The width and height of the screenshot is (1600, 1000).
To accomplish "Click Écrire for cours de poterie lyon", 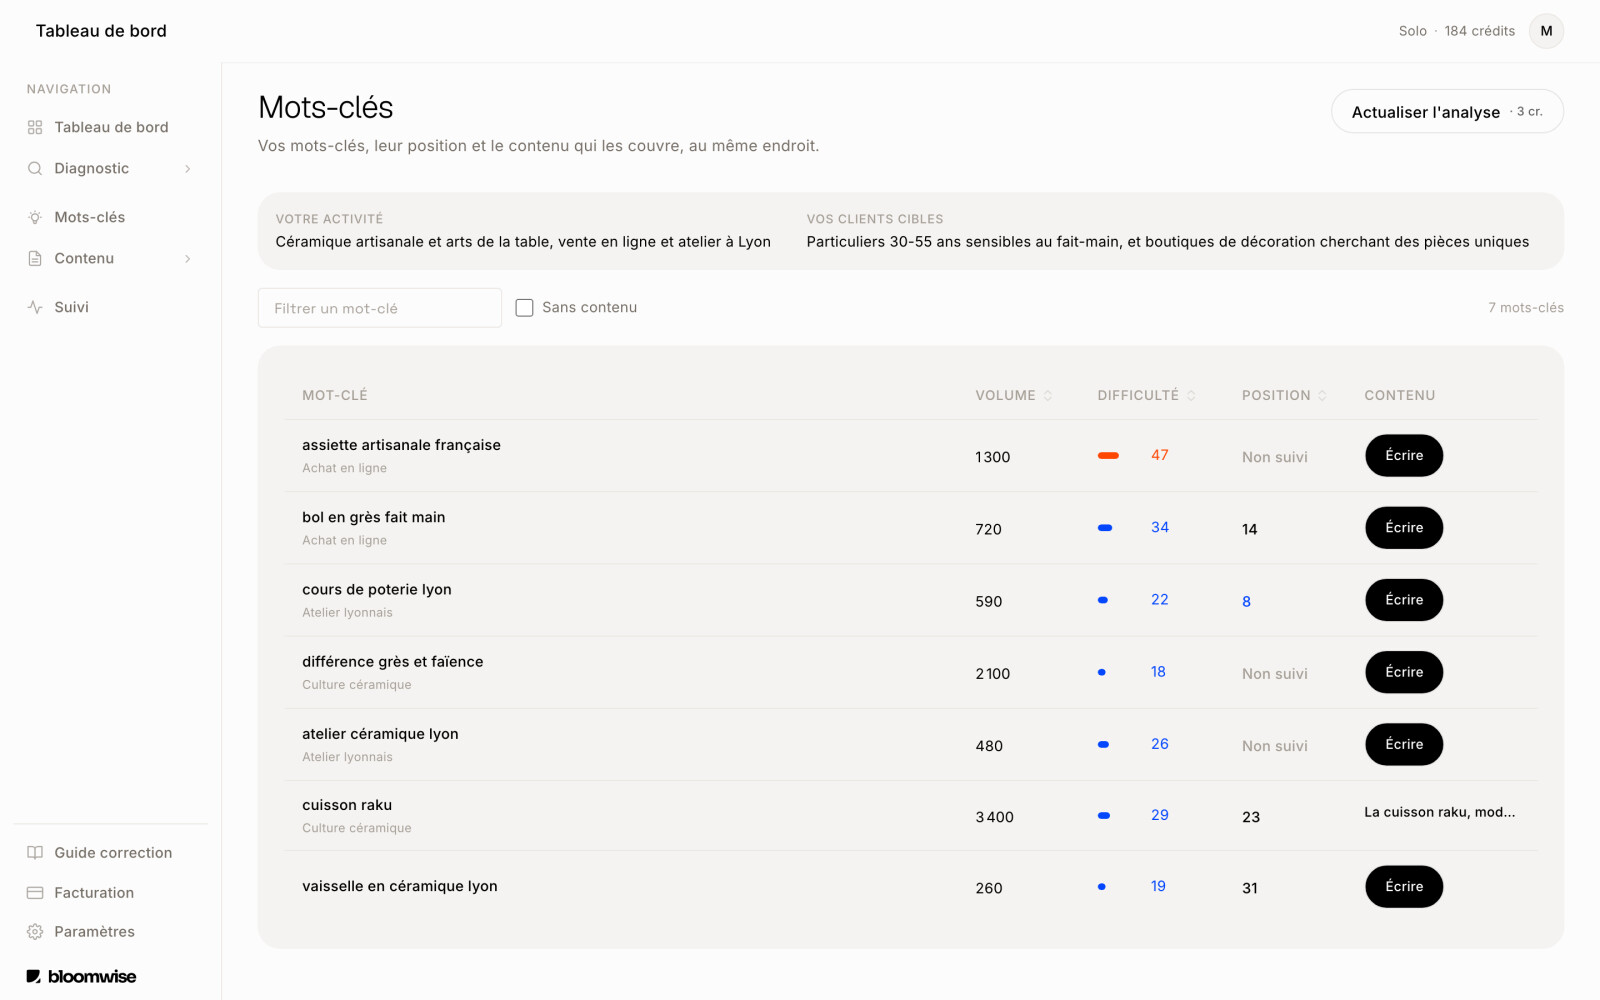I will coord(1404,600).
